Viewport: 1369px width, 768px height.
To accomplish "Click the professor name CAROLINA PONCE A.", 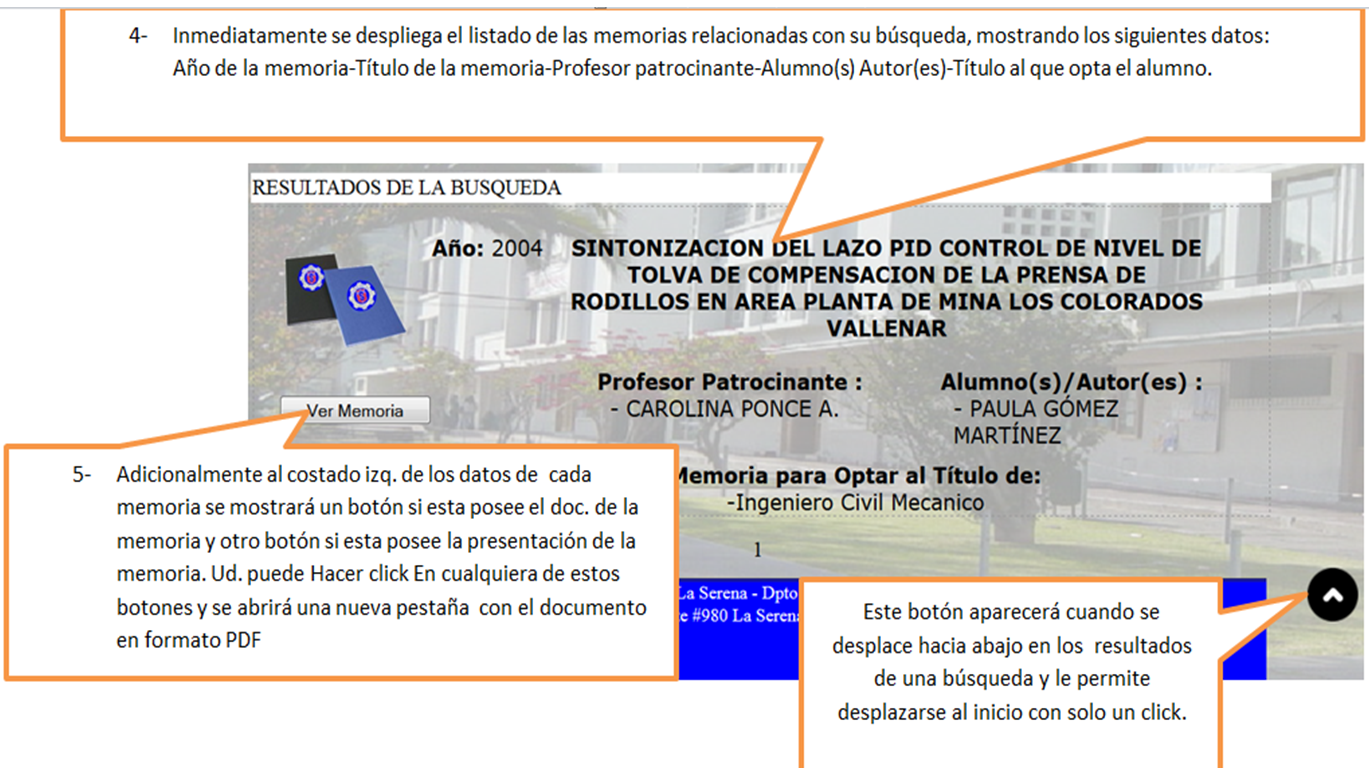I will 724,409.
